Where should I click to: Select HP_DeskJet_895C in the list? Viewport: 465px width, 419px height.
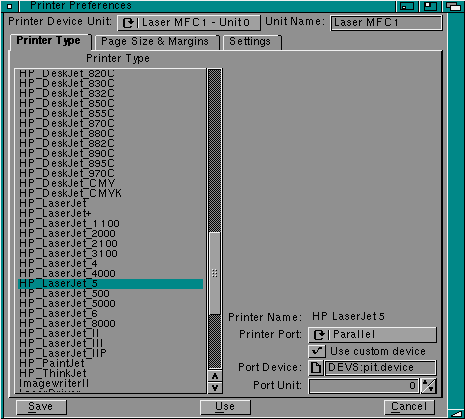point(110,163)
